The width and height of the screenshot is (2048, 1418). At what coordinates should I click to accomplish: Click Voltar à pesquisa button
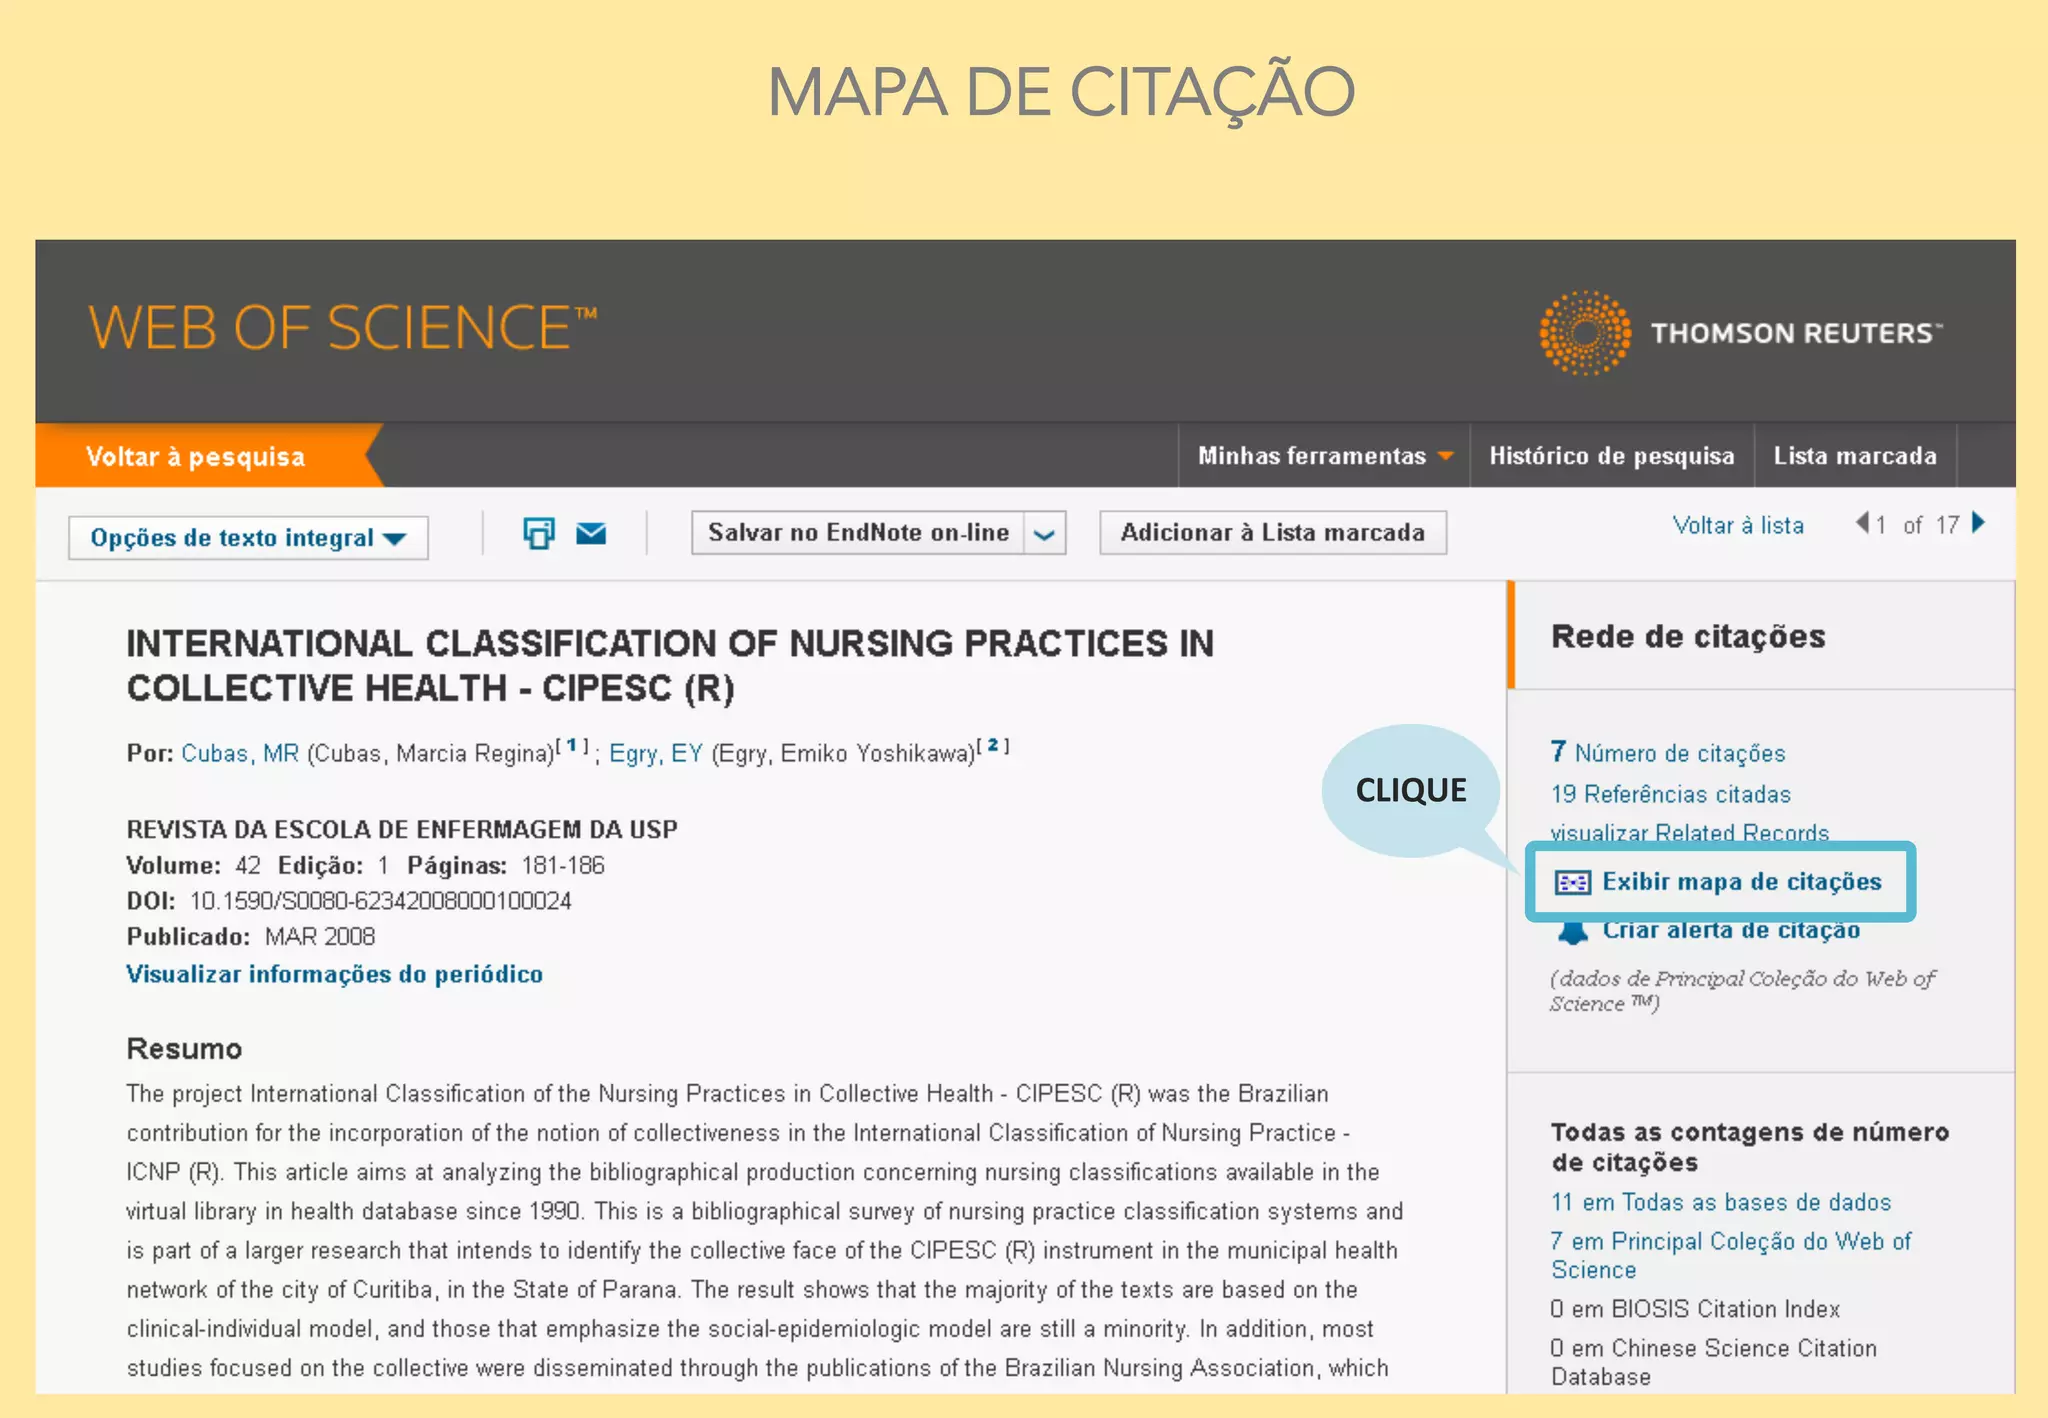196,457
